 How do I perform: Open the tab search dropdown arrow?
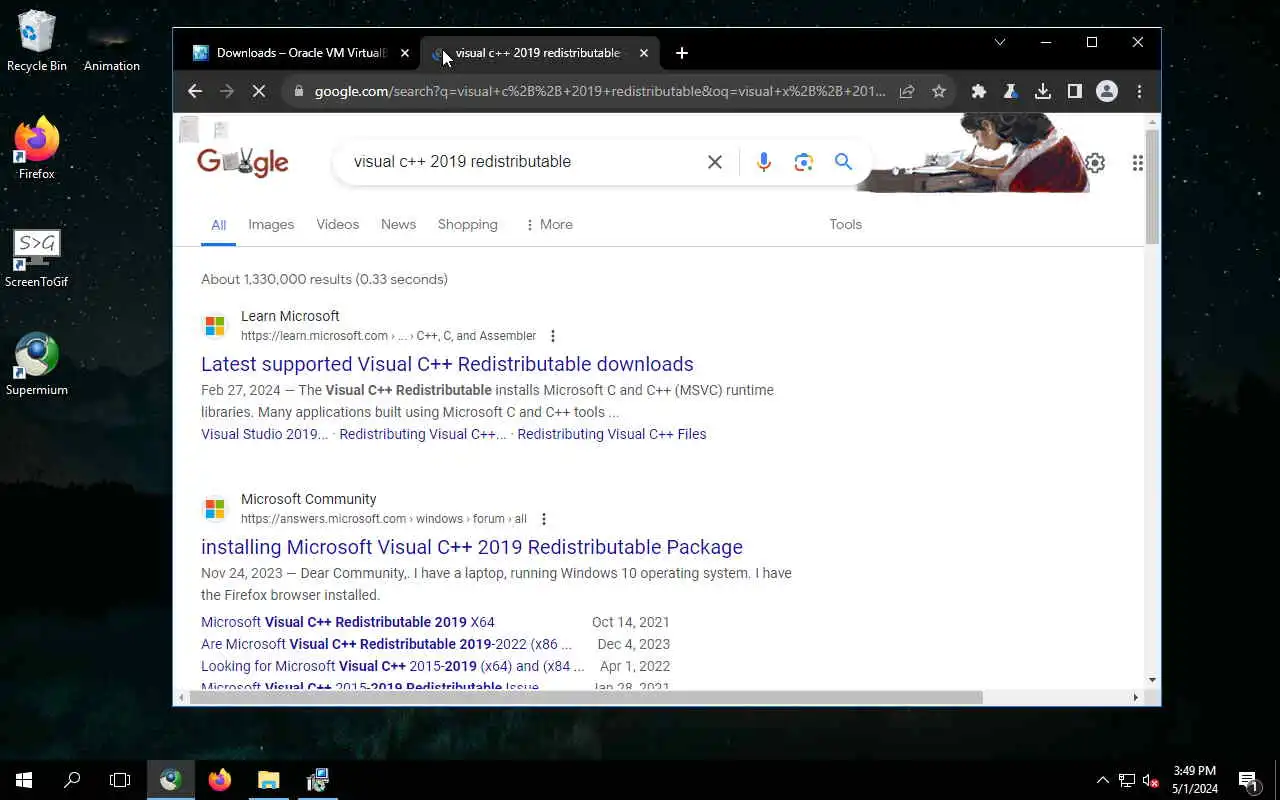point(1000,42)
